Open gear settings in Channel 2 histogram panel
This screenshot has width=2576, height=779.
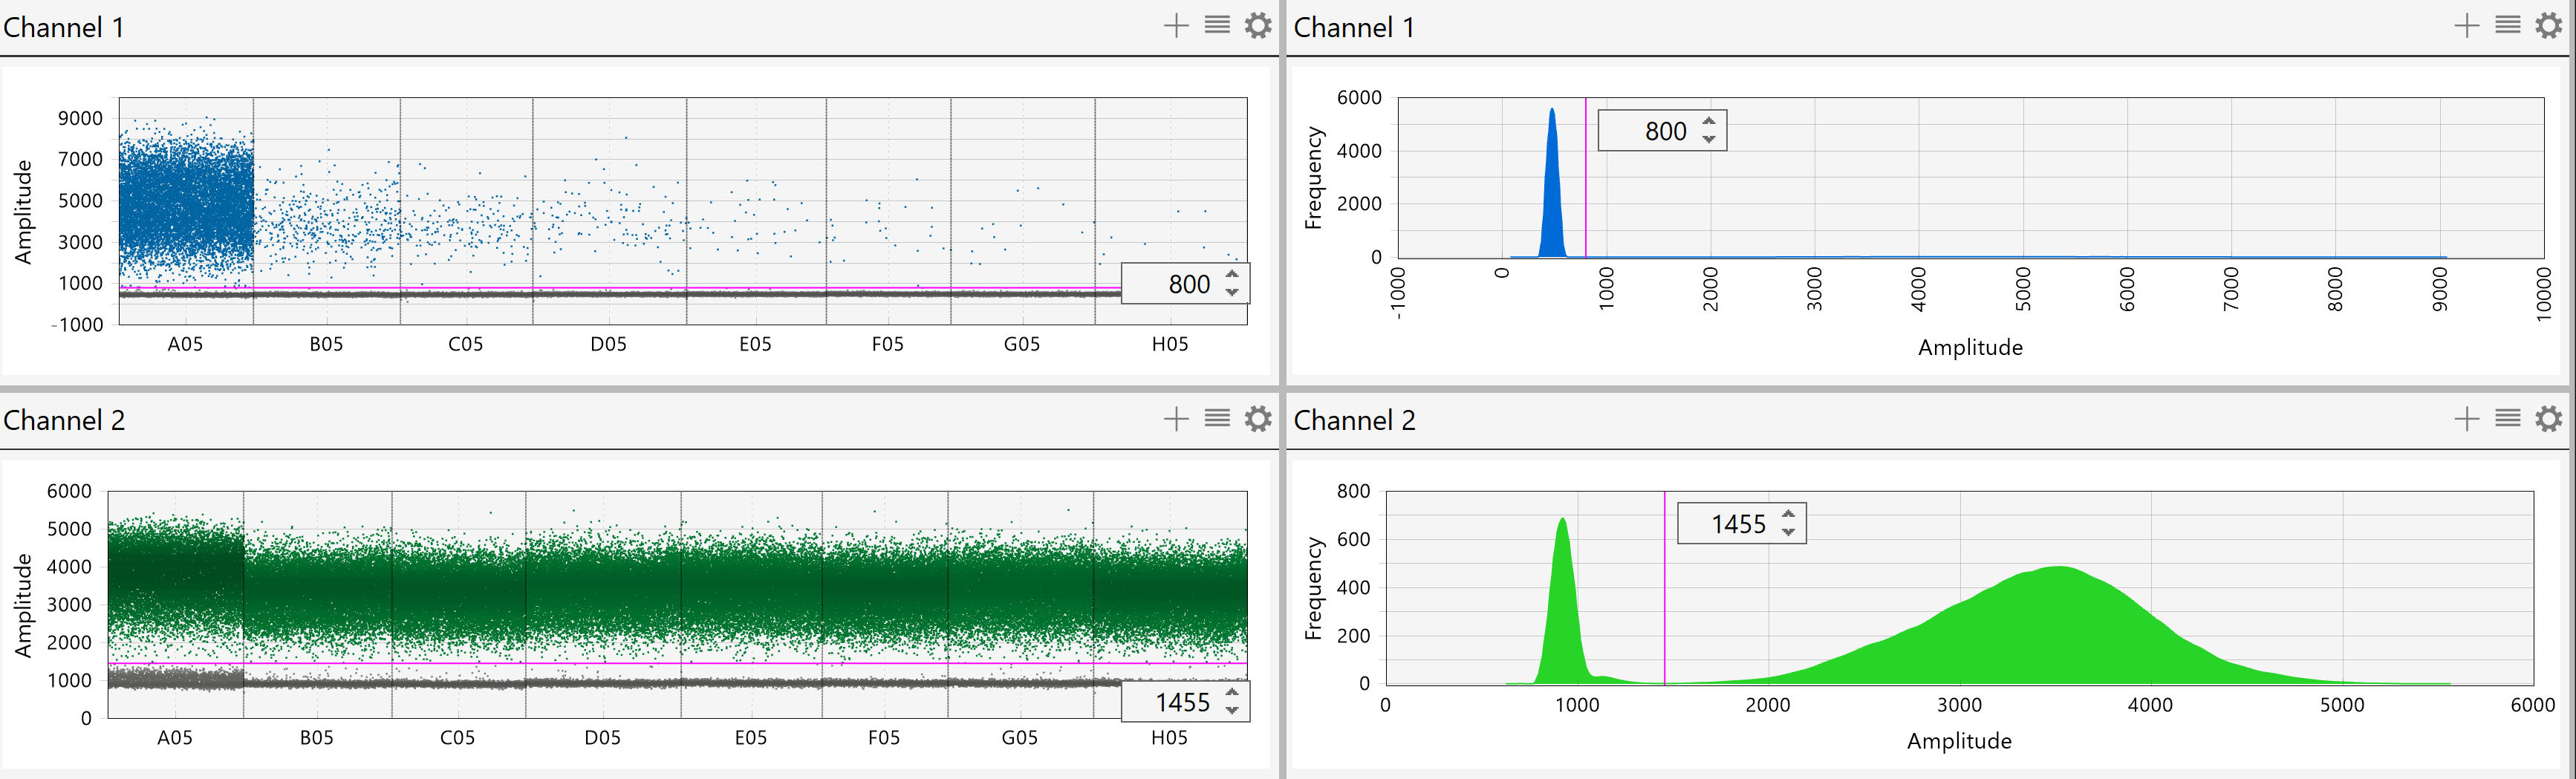click(x=2549, y=419)
